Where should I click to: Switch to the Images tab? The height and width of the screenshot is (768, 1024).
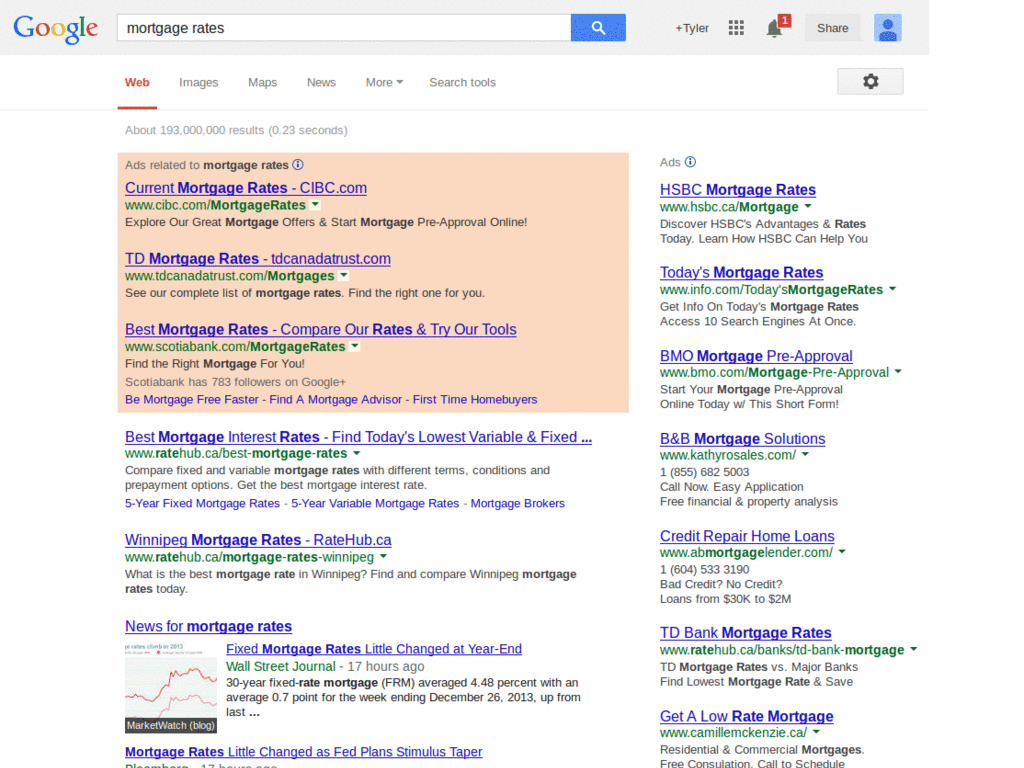[199, 82]
